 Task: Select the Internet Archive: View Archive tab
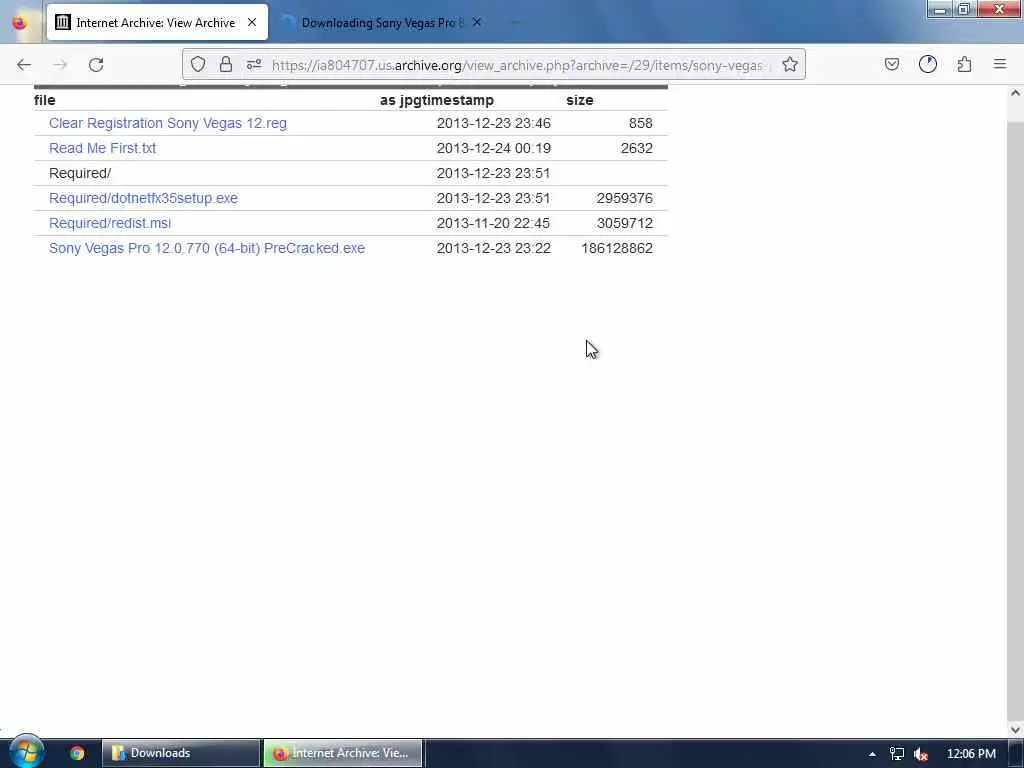pyautogui.click(x=155, y=23)
